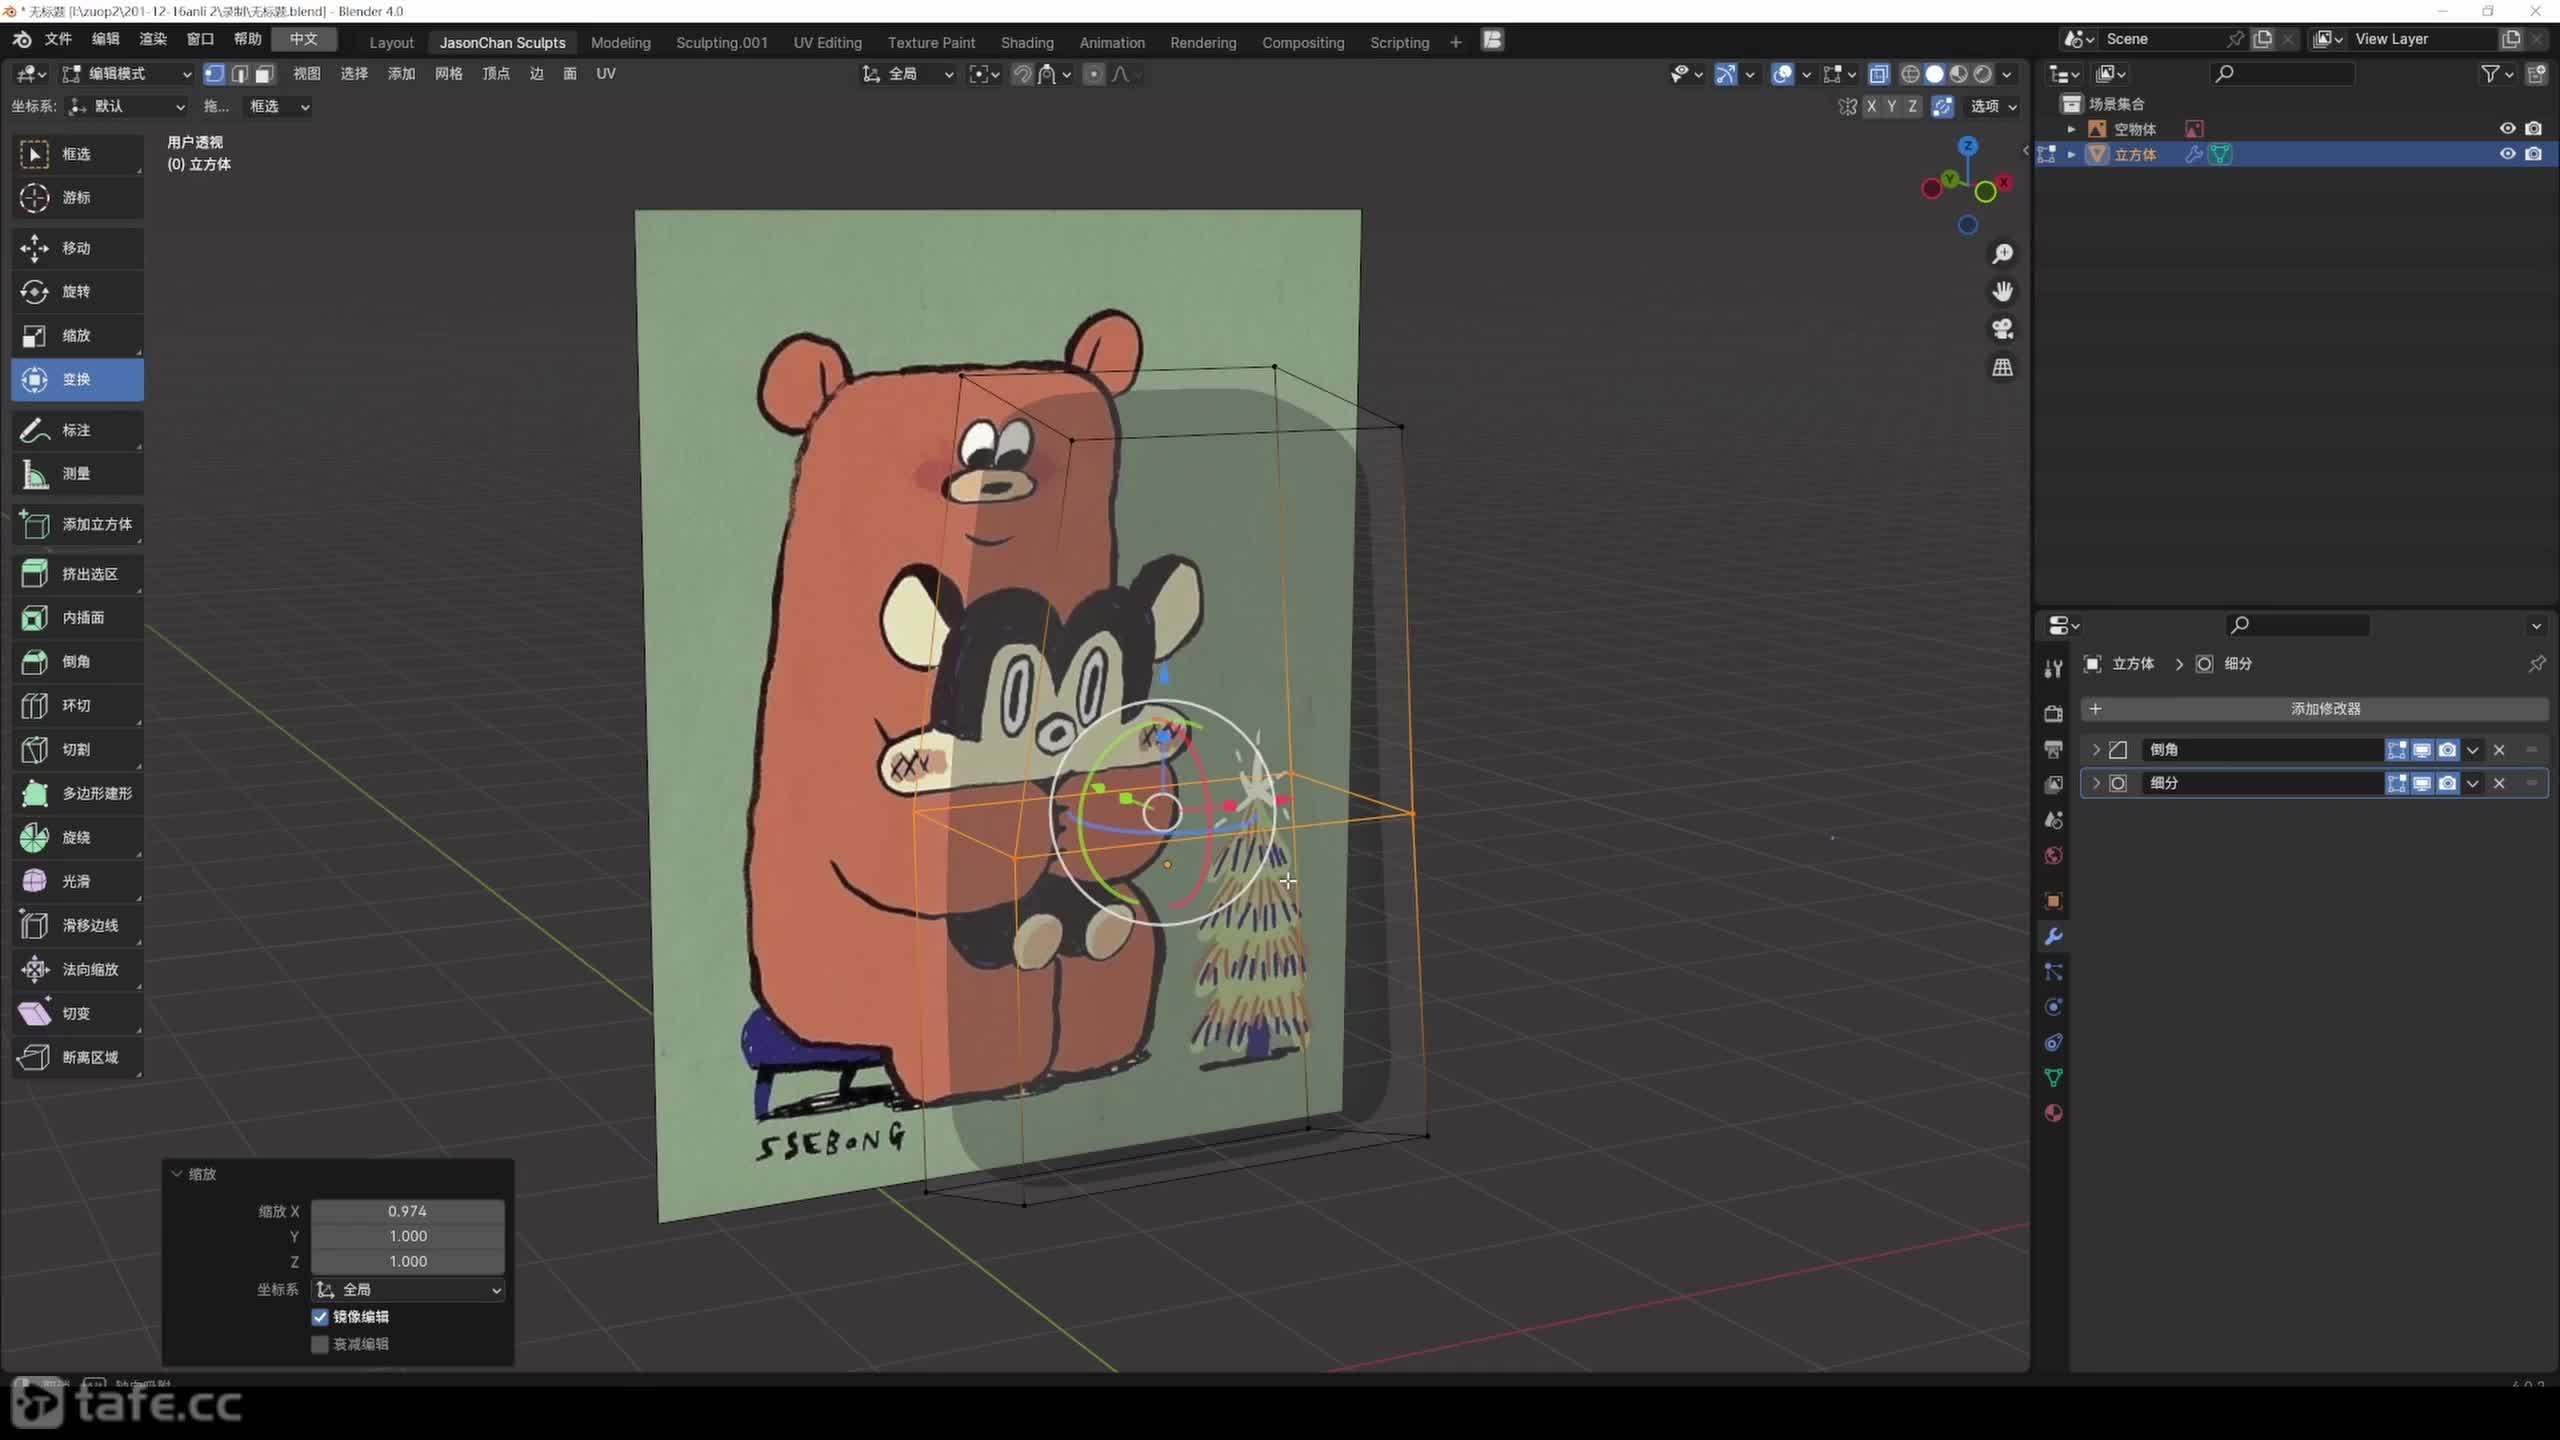Open 坐标系 全局 dropdown in operator panel
This screenshot has width=2560, height=1440.
[408, 1290]
